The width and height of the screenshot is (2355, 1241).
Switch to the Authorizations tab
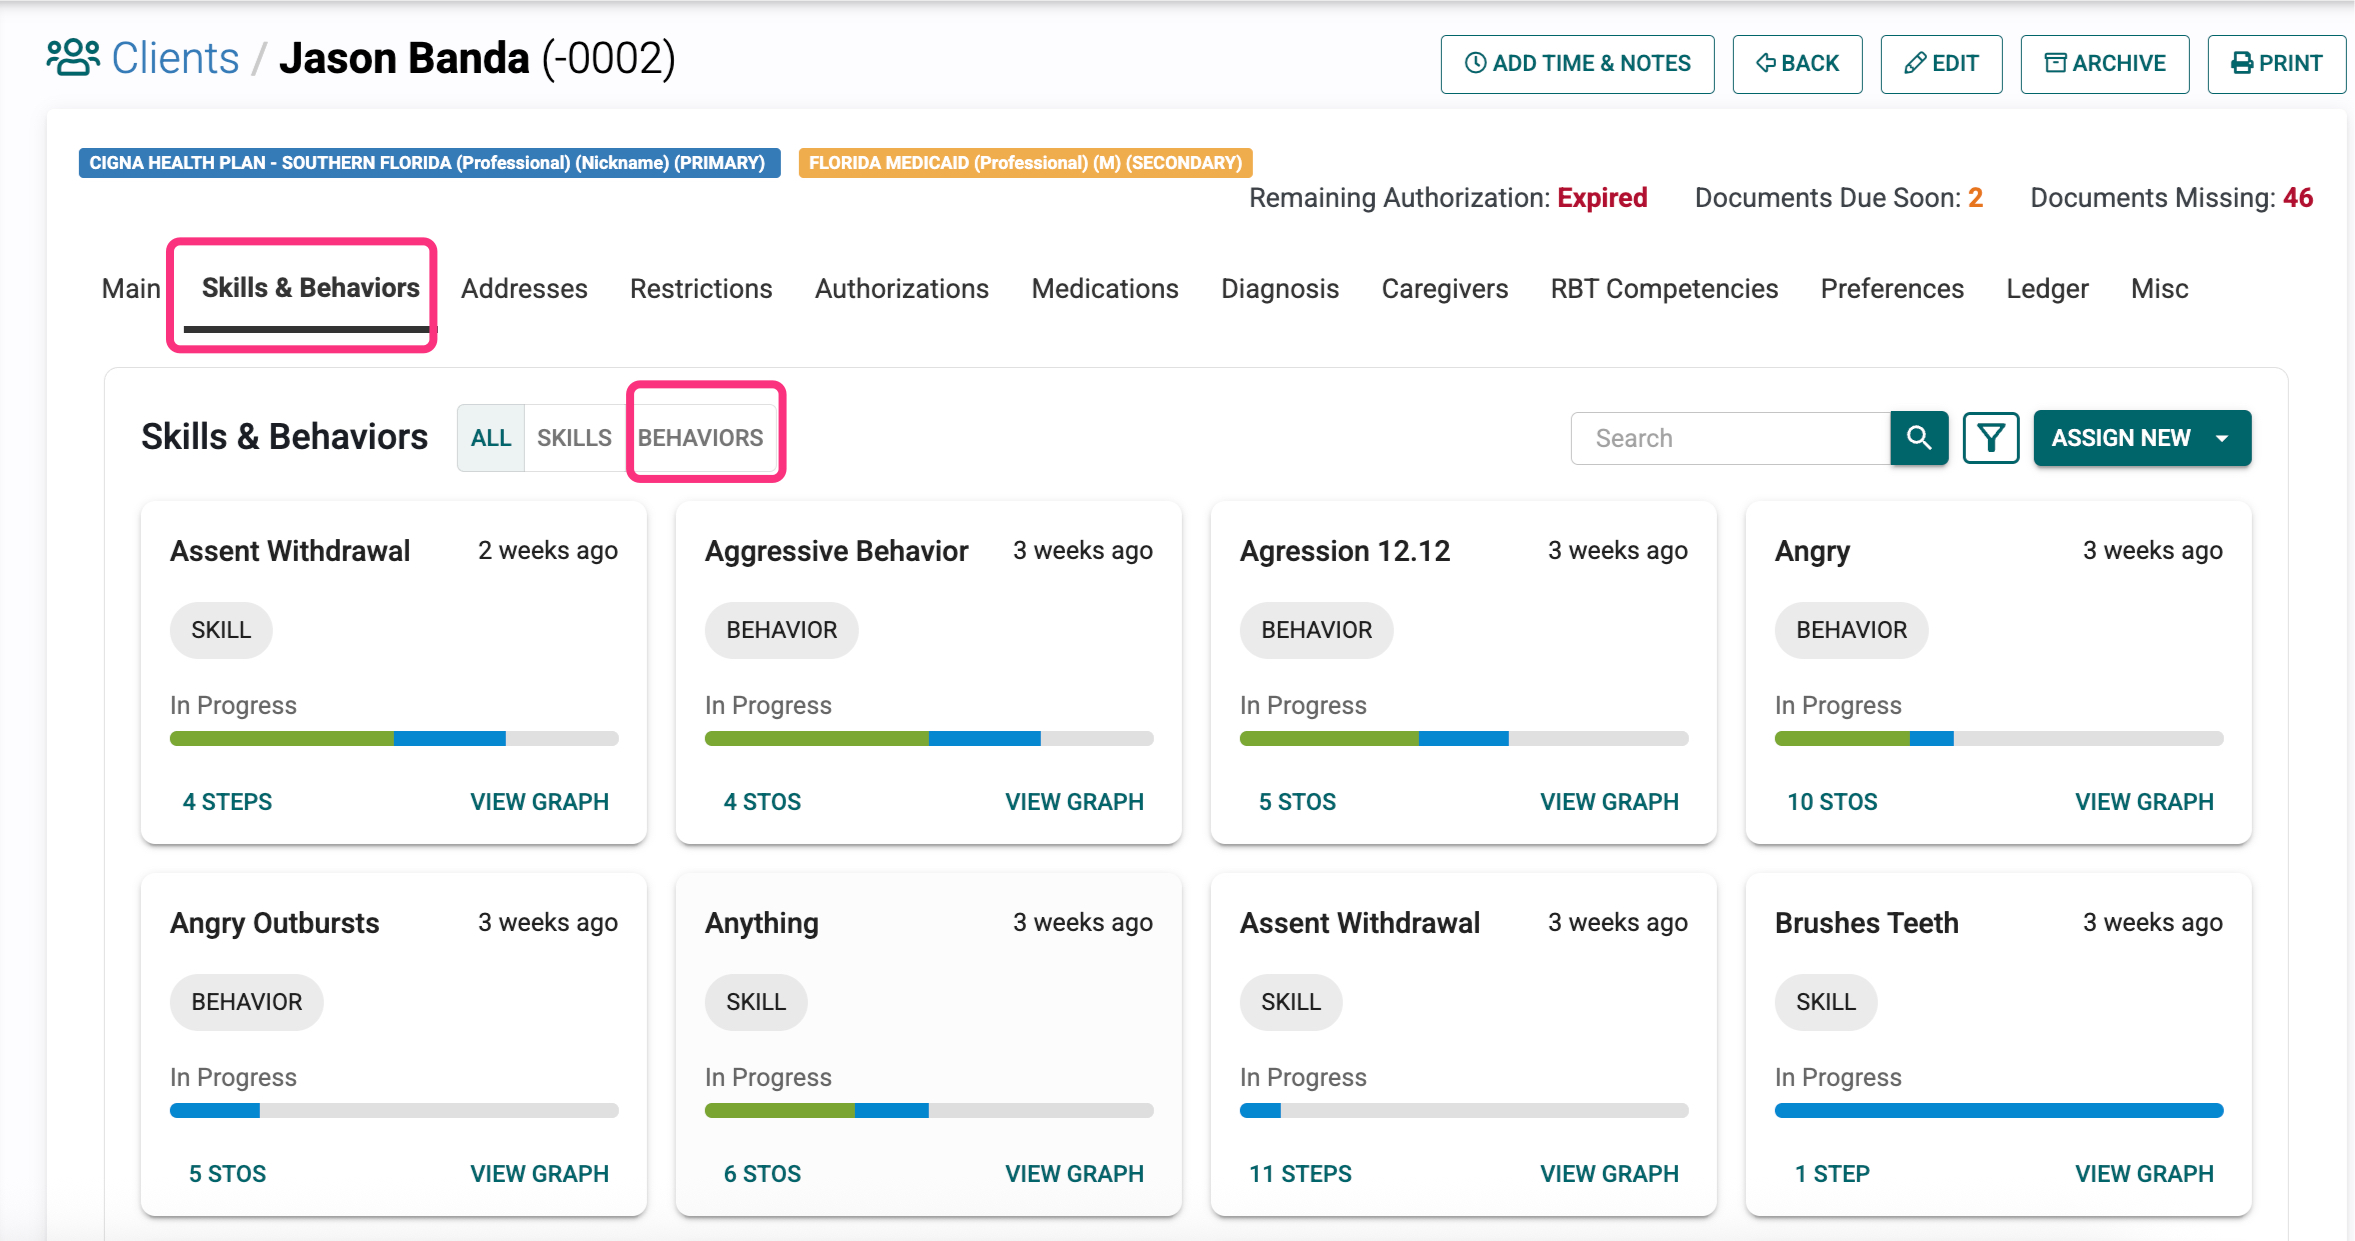(901, 289)
